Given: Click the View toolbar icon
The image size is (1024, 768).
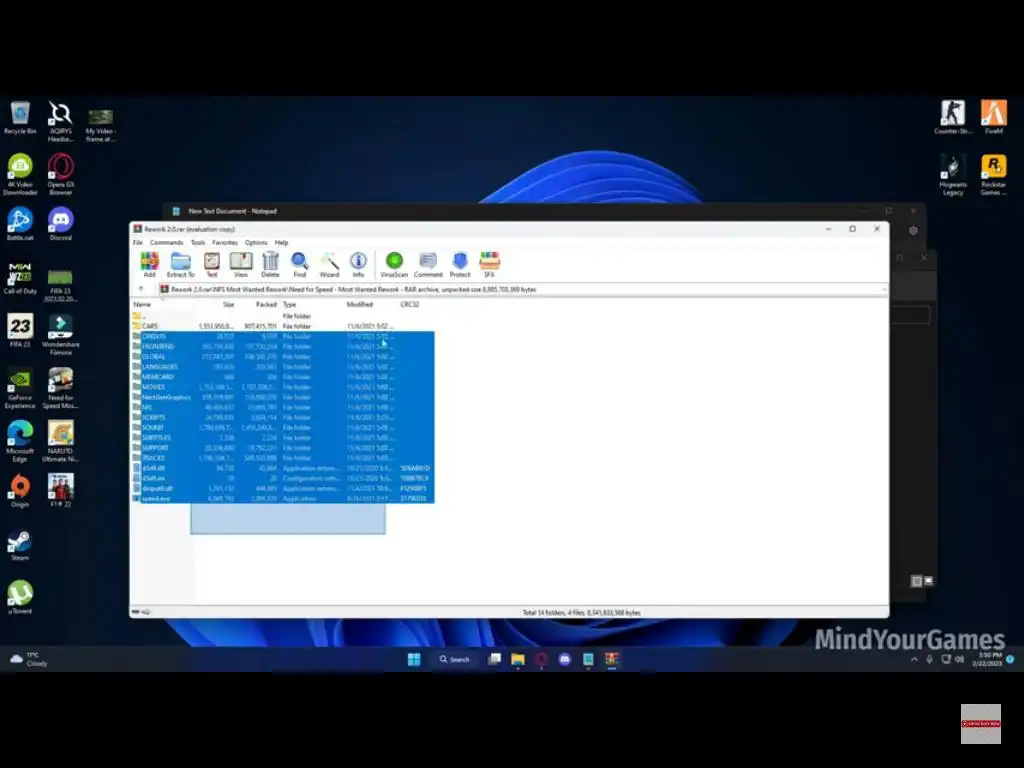Looking at the screenshot, I should point(240,264).
